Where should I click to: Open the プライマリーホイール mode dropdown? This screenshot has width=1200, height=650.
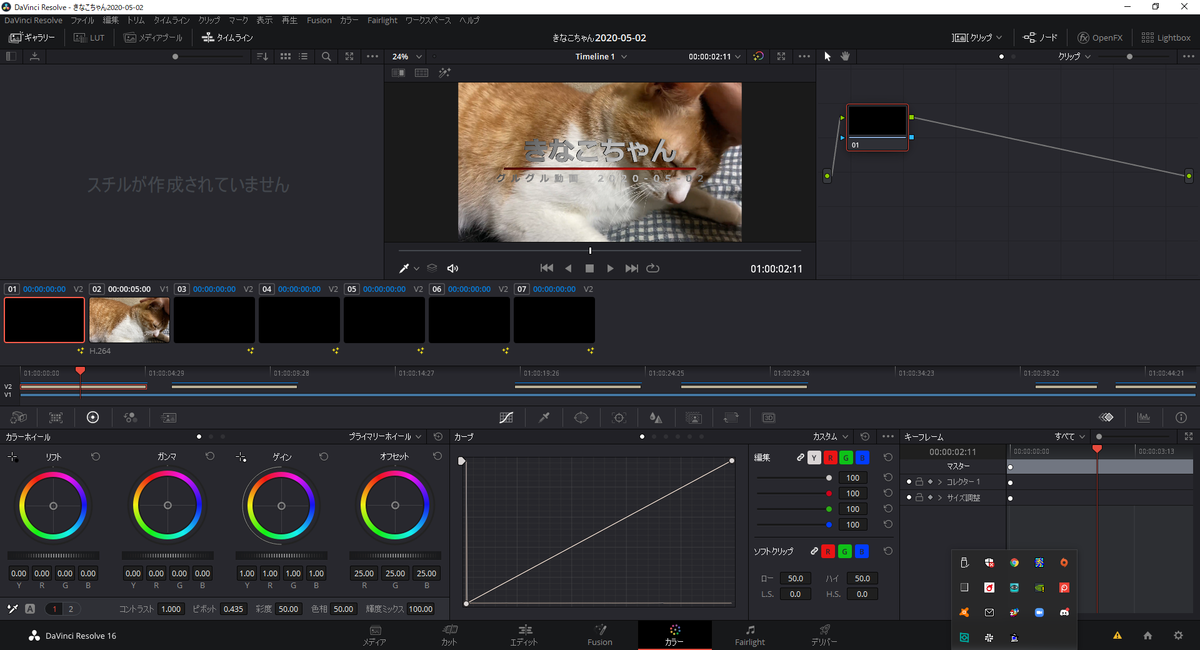pos(386,437)
